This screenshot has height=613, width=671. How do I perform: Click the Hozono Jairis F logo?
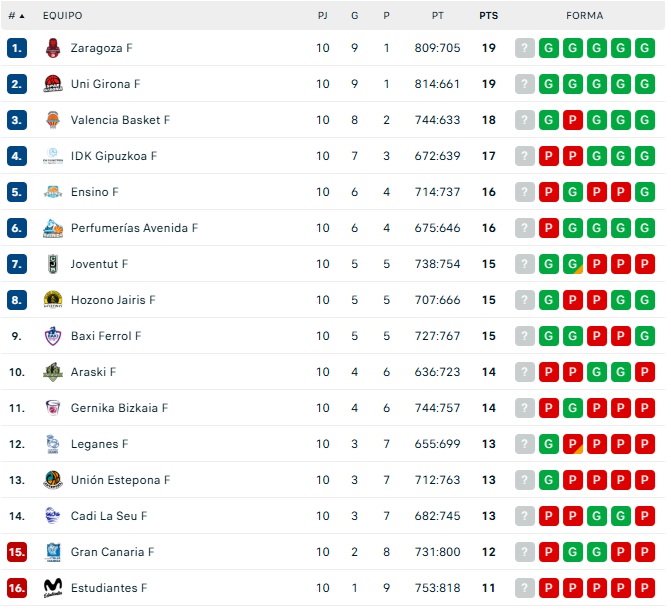(53, 300)
